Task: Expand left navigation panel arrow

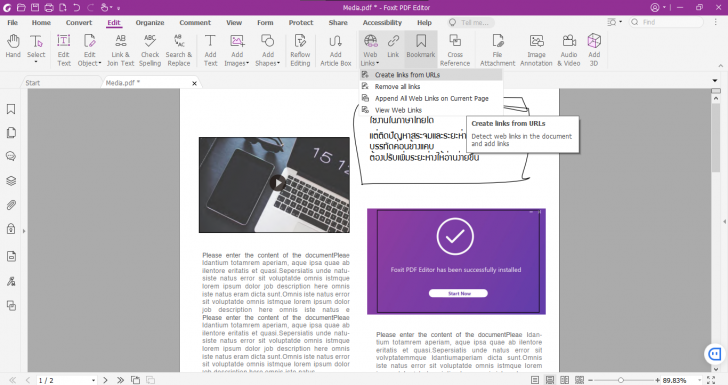Action: click(24, 231)
